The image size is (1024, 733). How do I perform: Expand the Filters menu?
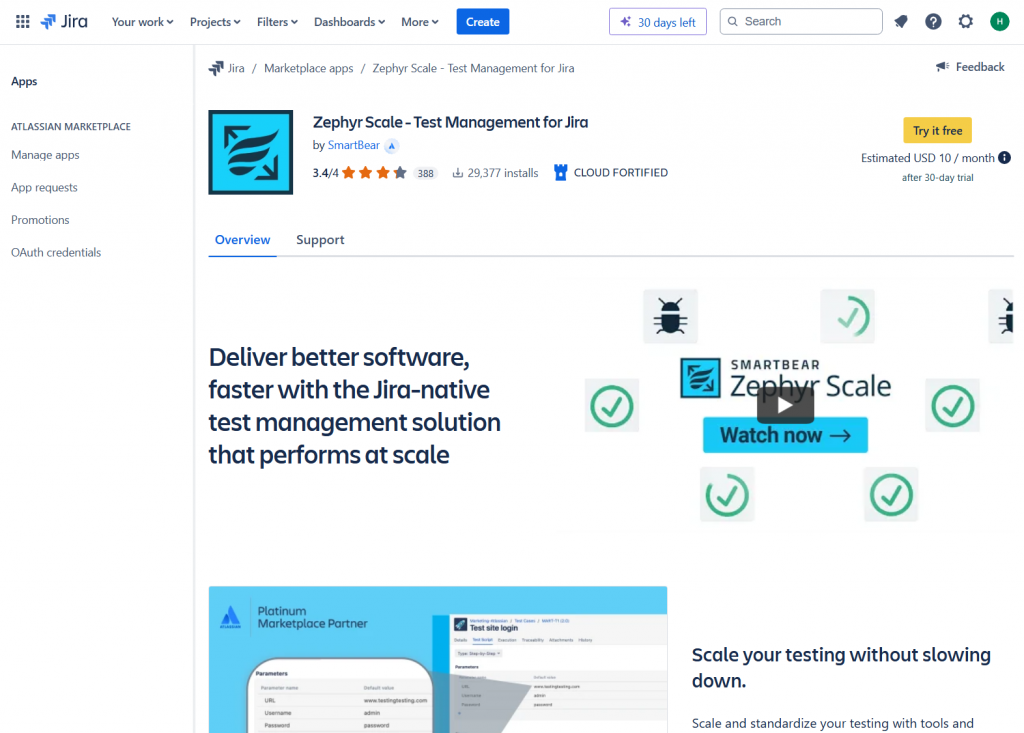[x=277, y=22]
